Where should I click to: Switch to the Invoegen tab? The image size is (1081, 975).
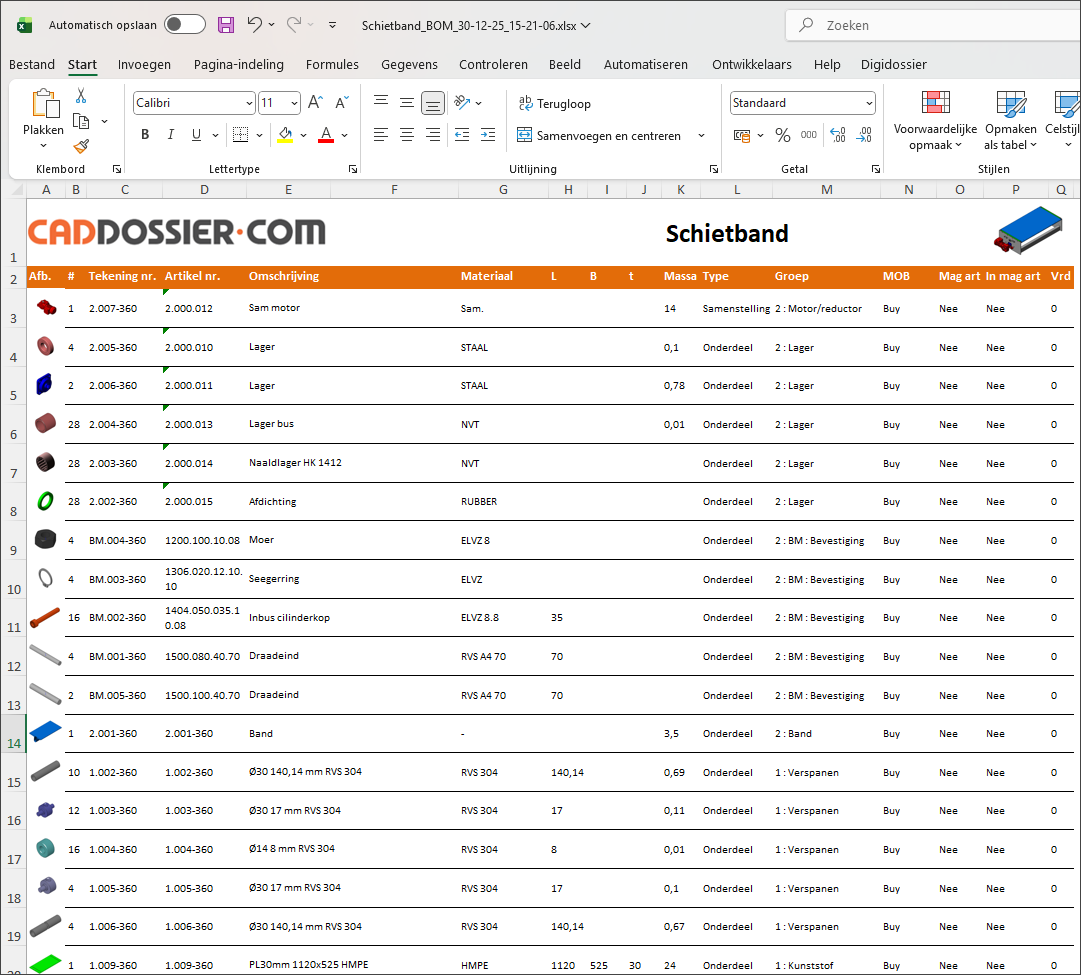(144, 65)
